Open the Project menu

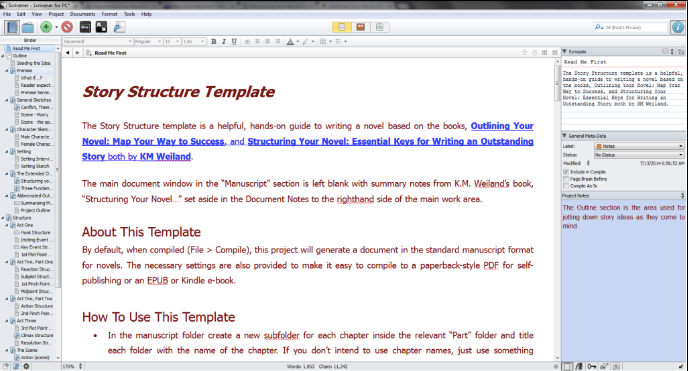coord(56,14)
